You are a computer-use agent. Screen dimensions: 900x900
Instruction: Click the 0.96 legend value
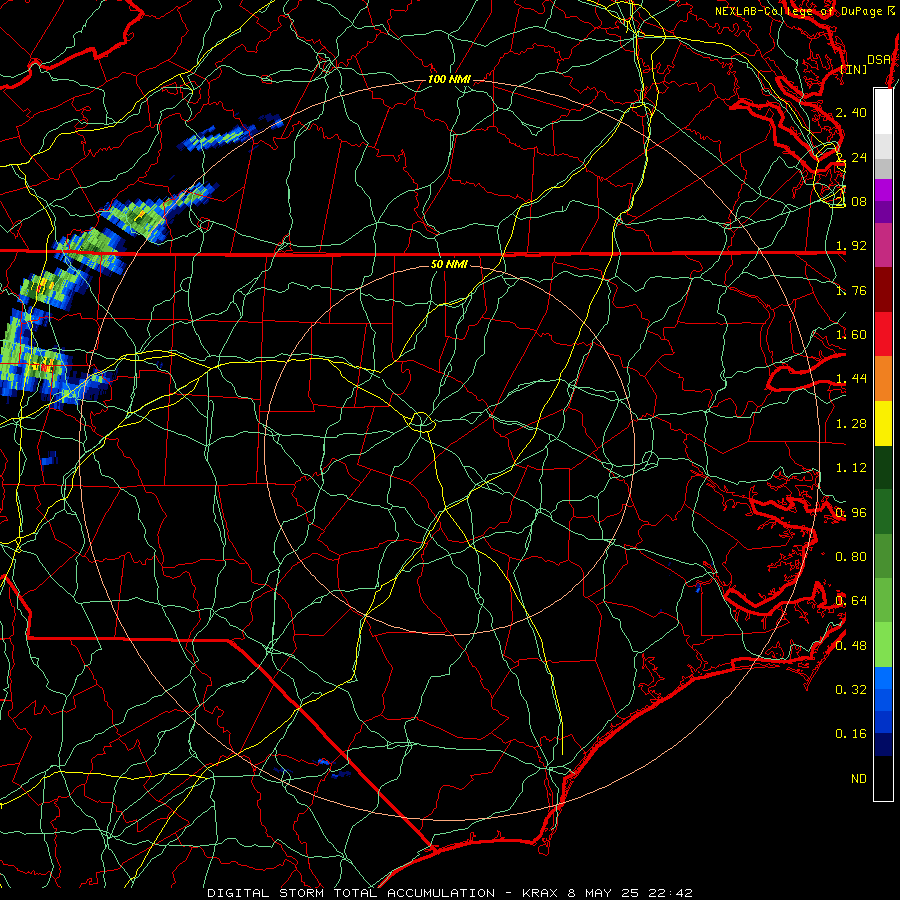tap(851, 513)
